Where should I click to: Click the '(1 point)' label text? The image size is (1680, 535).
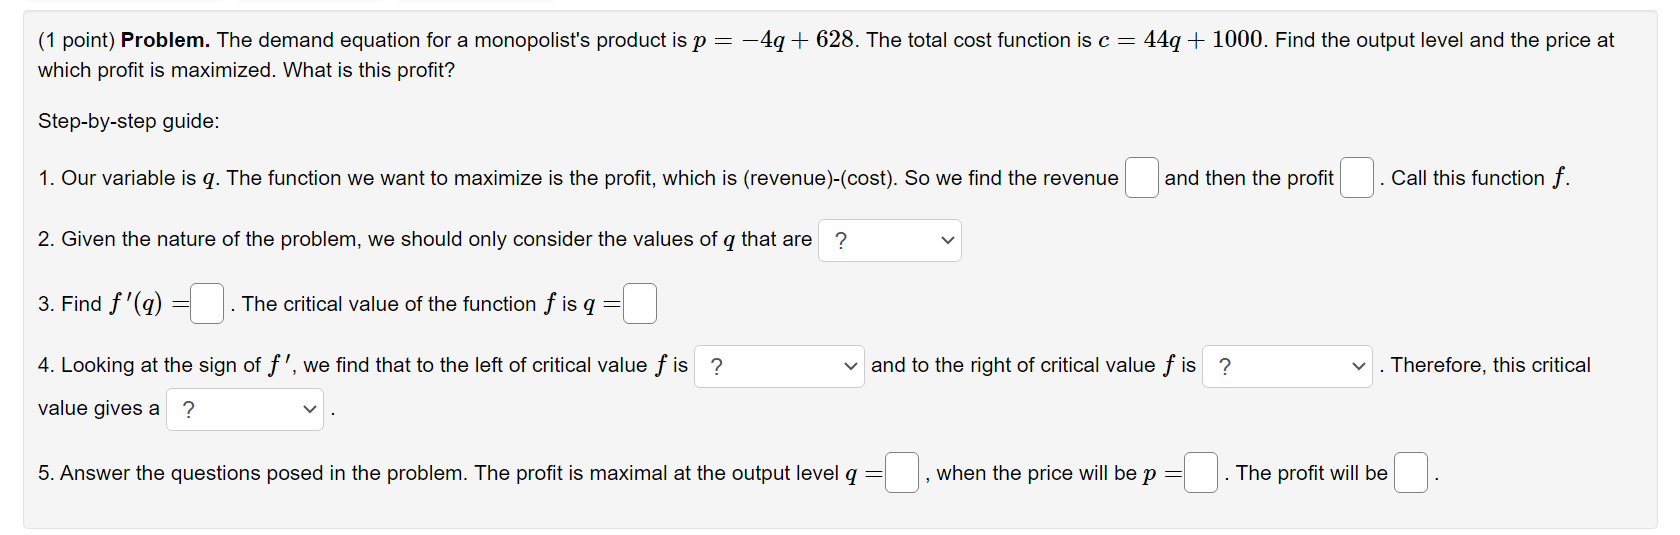(x=76, y=40)
